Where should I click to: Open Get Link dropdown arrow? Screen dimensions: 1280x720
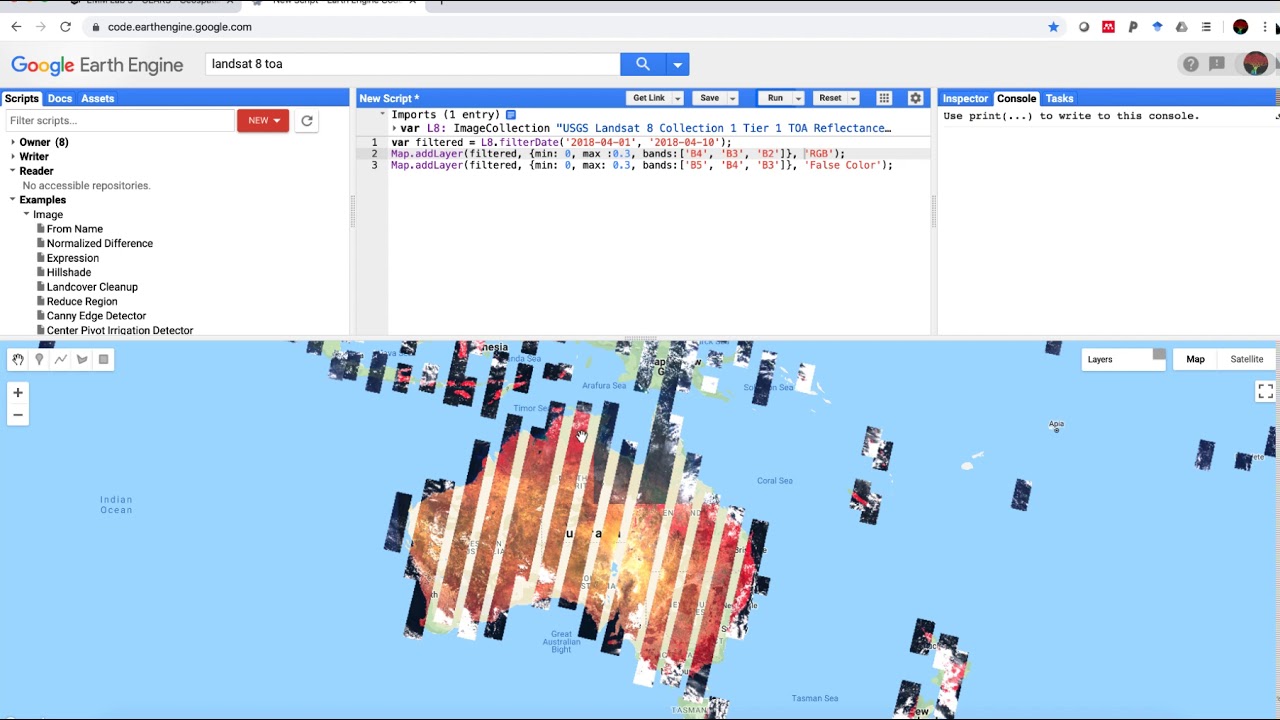[x=677, y=98]
